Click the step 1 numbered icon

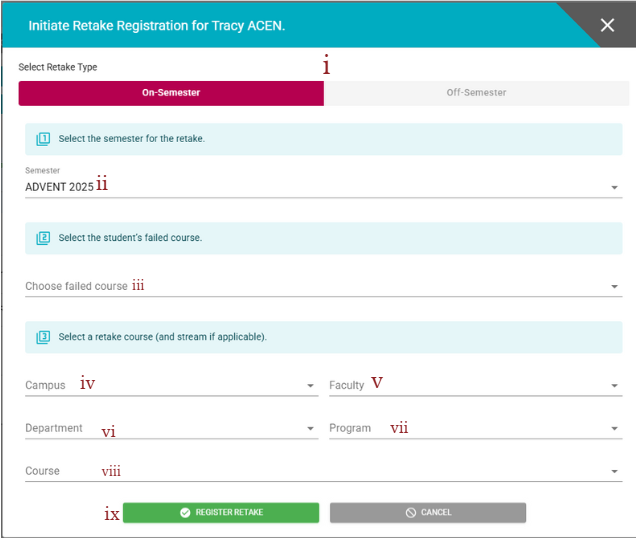43,139
